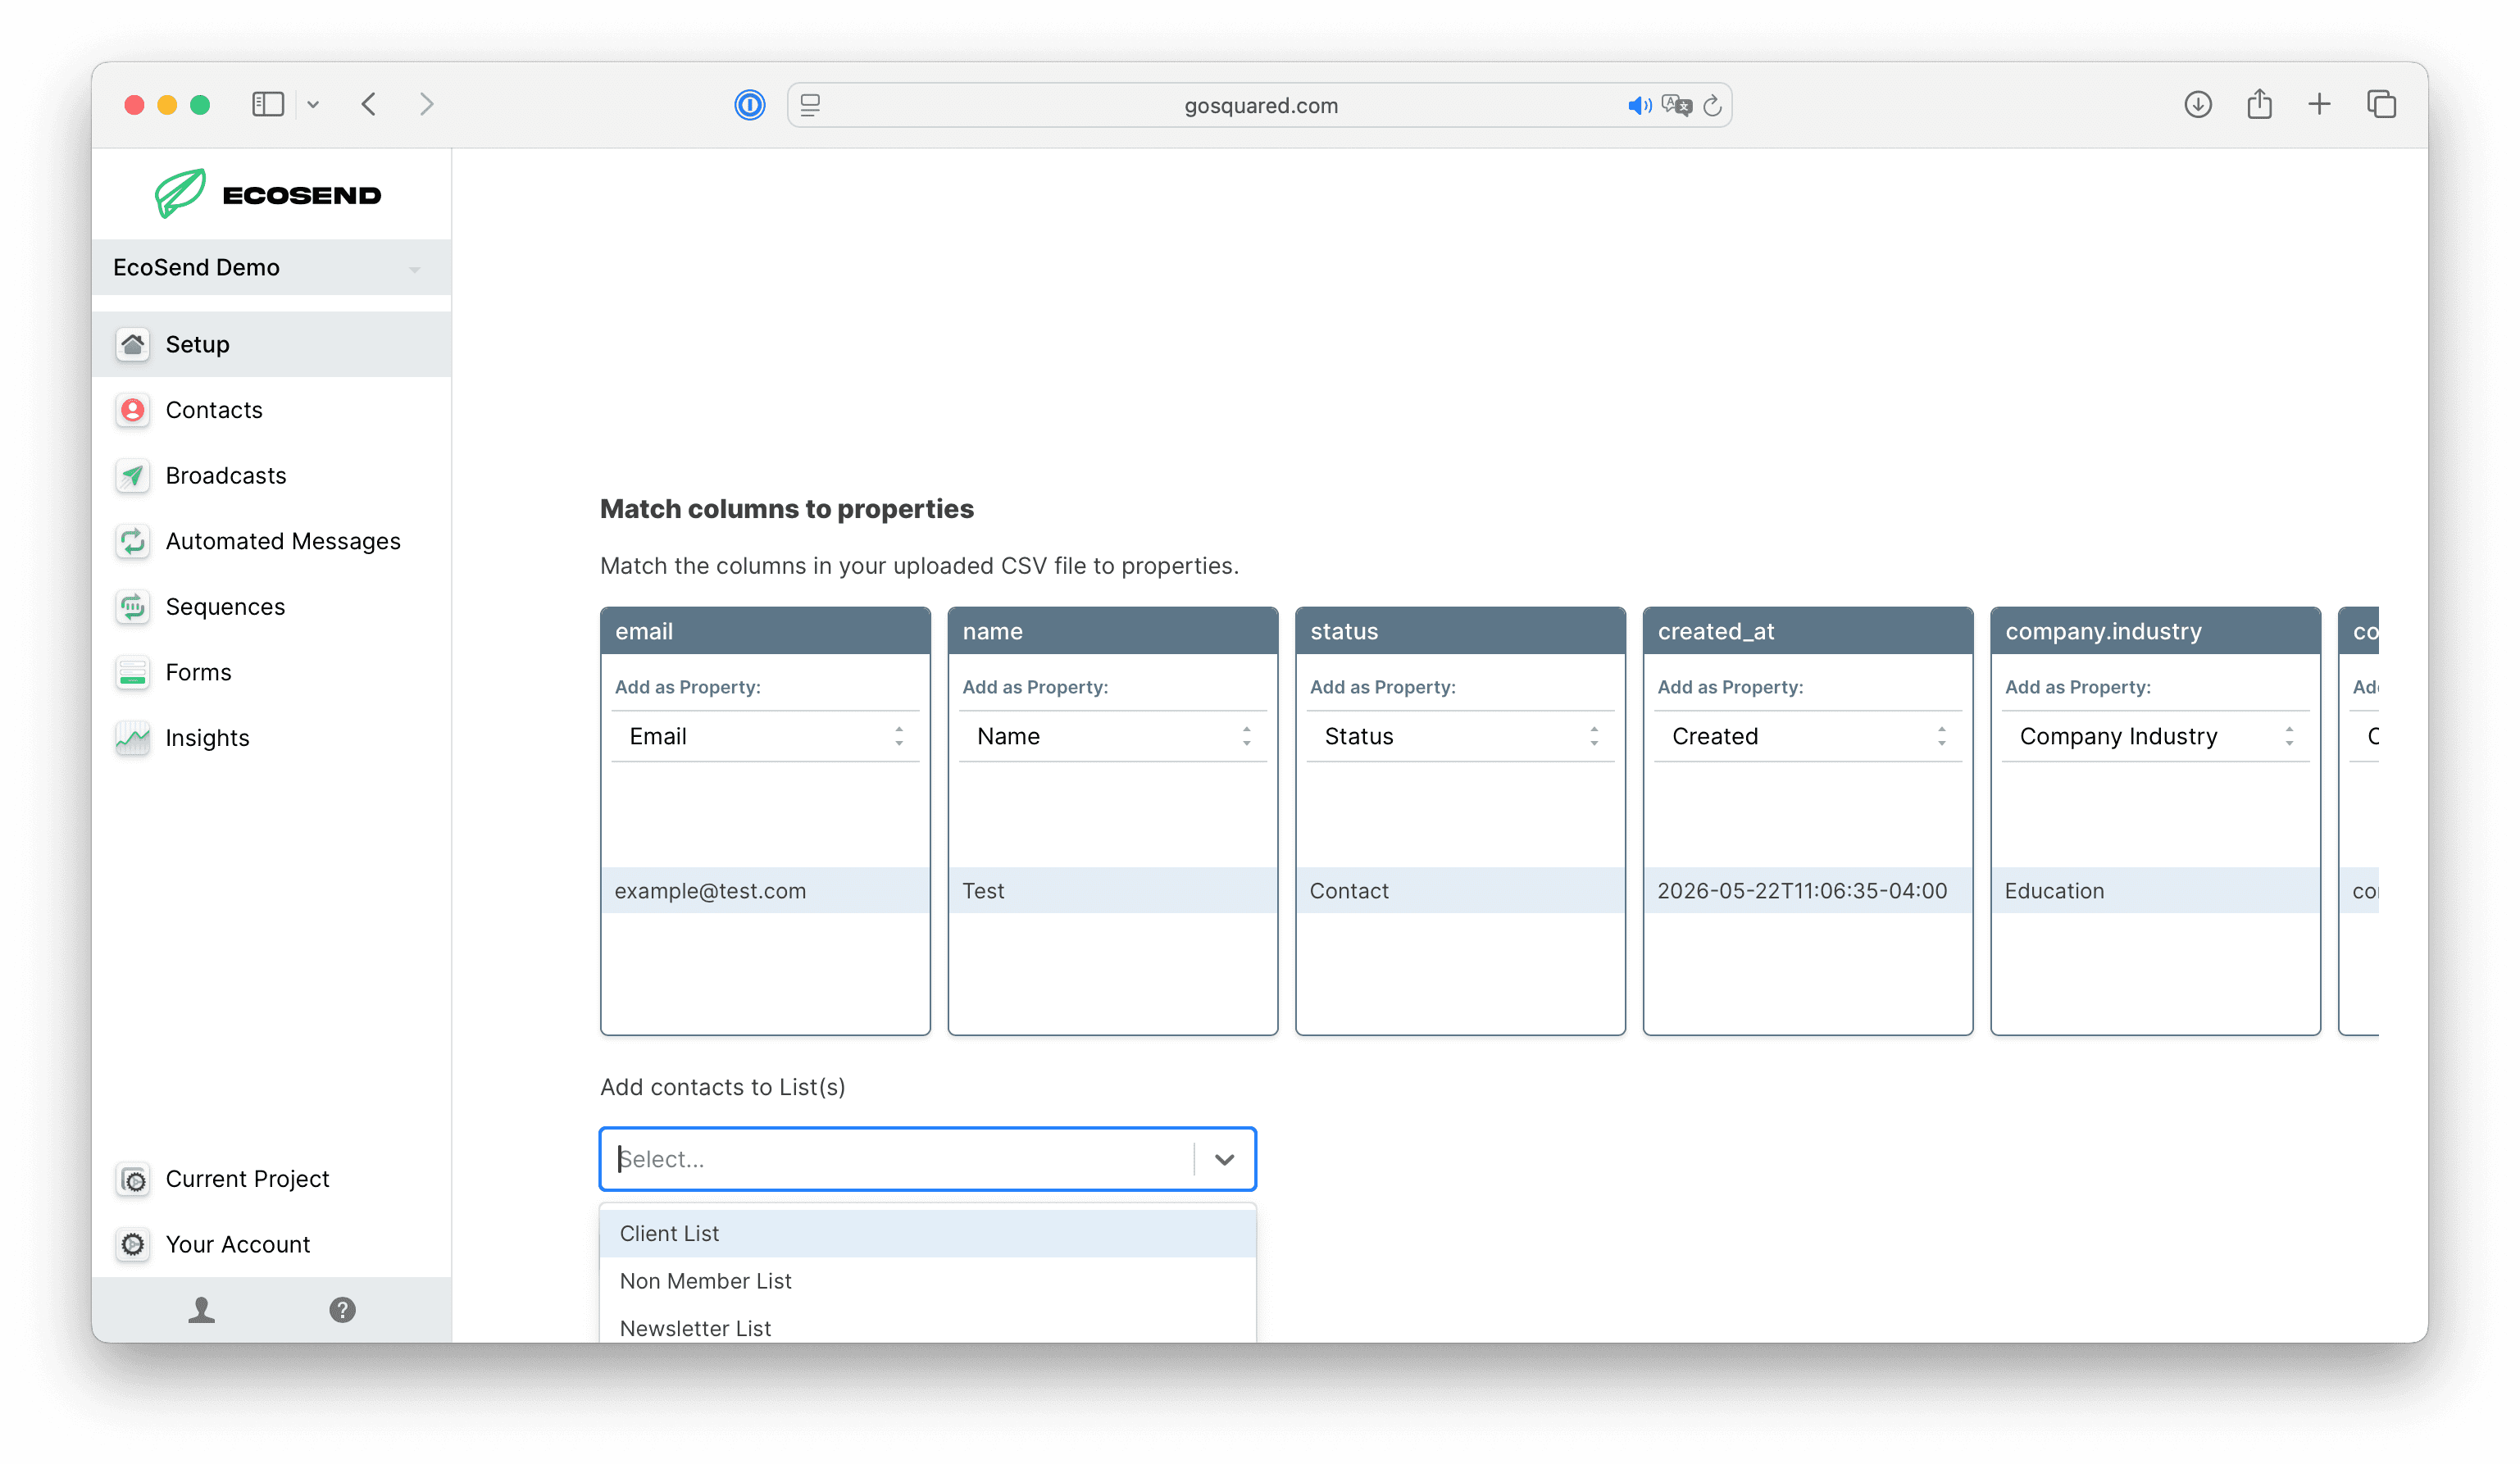2520x1464 pixels.
Task: Toggle the Safari sidebar icon
Action: point(268,104)
